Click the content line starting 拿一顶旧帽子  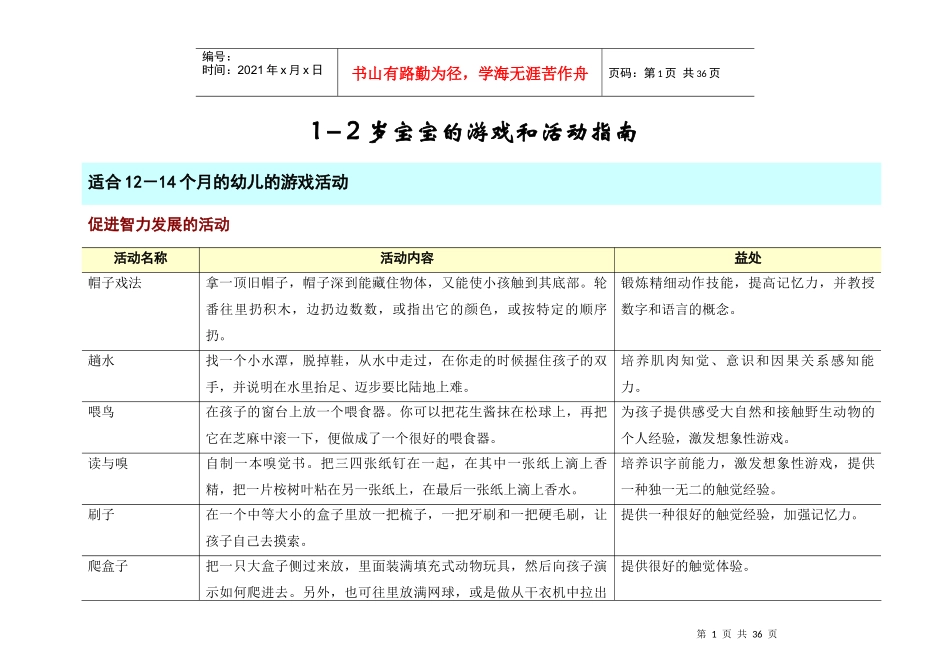click(x=406, y=283)
